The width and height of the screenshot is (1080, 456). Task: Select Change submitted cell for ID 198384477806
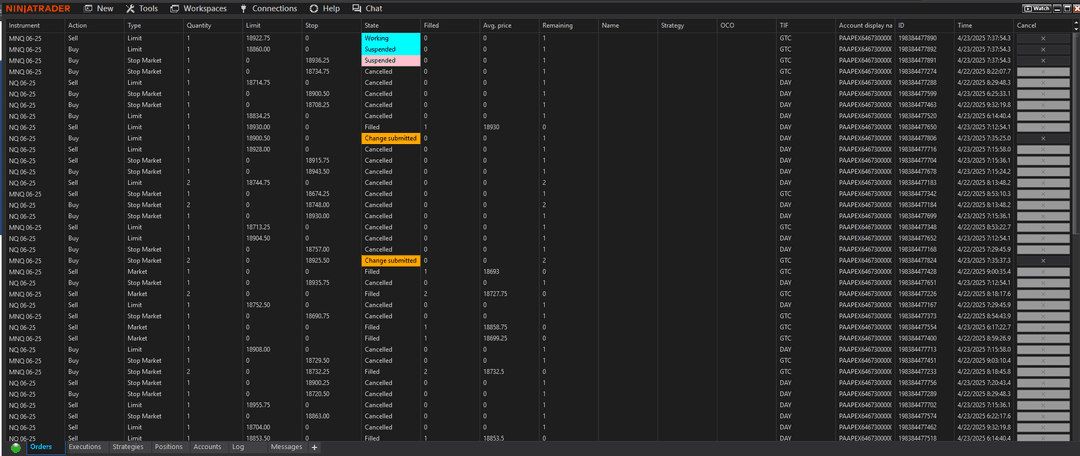391,138
